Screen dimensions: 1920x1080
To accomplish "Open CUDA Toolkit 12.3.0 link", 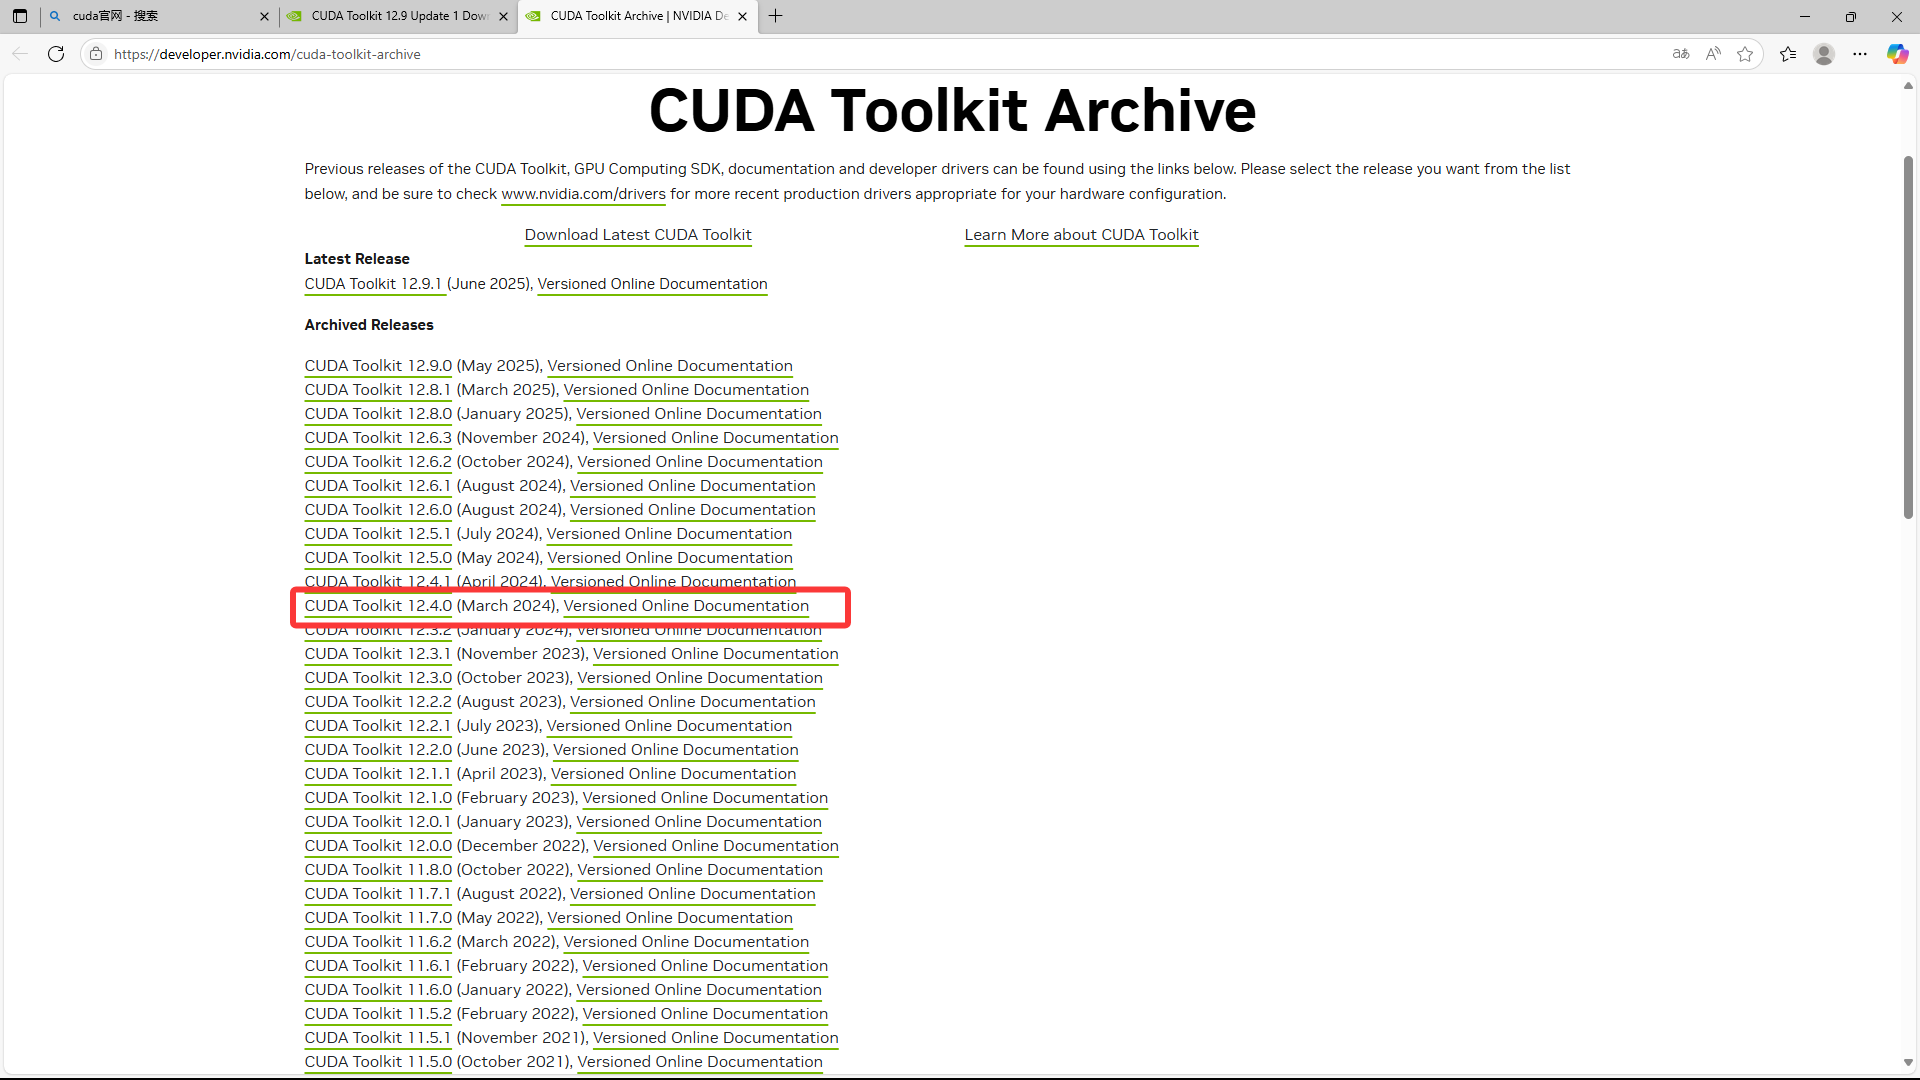I will pyautogui.click(x=378, y=678).
